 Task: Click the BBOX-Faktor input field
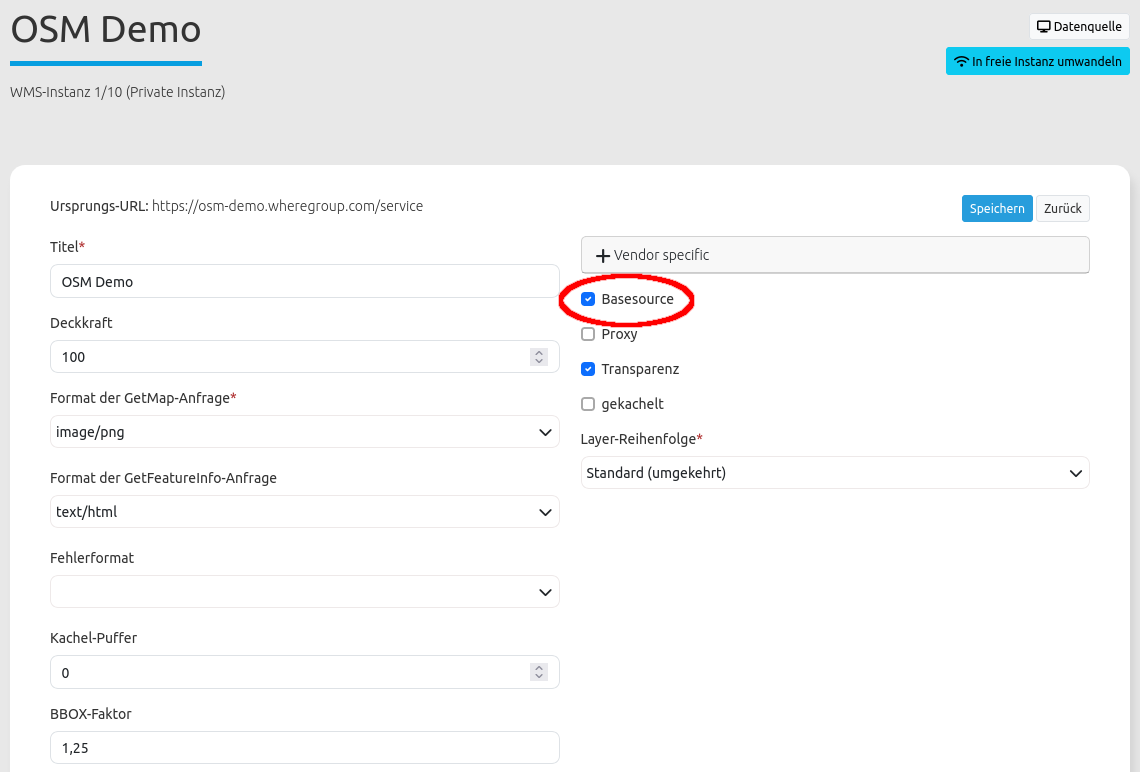[304, 748]
